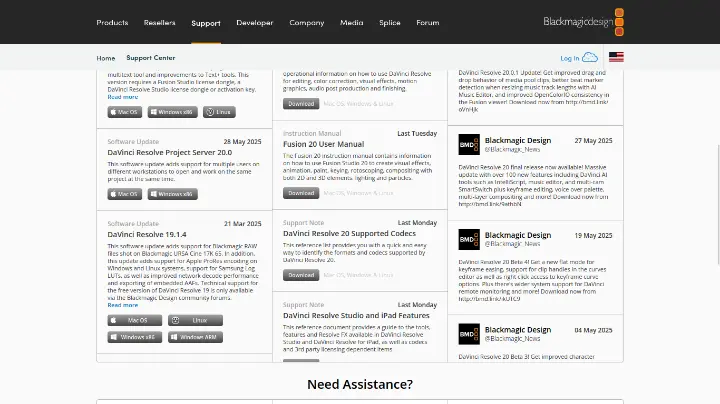Click the Blackmagicdesign logo
Screen dimensions: 720x404
coord(583,22)
